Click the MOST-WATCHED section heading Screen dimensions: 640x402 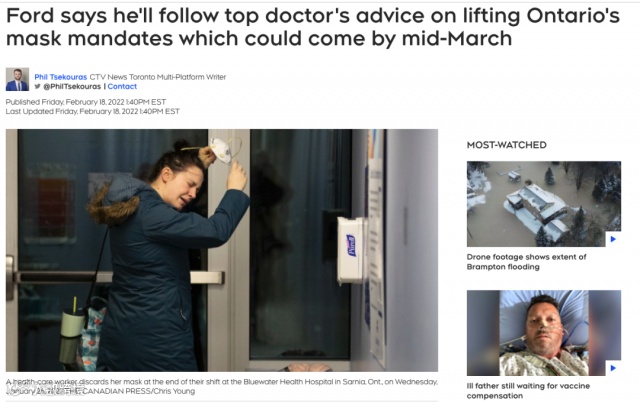pyautogui.click(x=507, y=145)
